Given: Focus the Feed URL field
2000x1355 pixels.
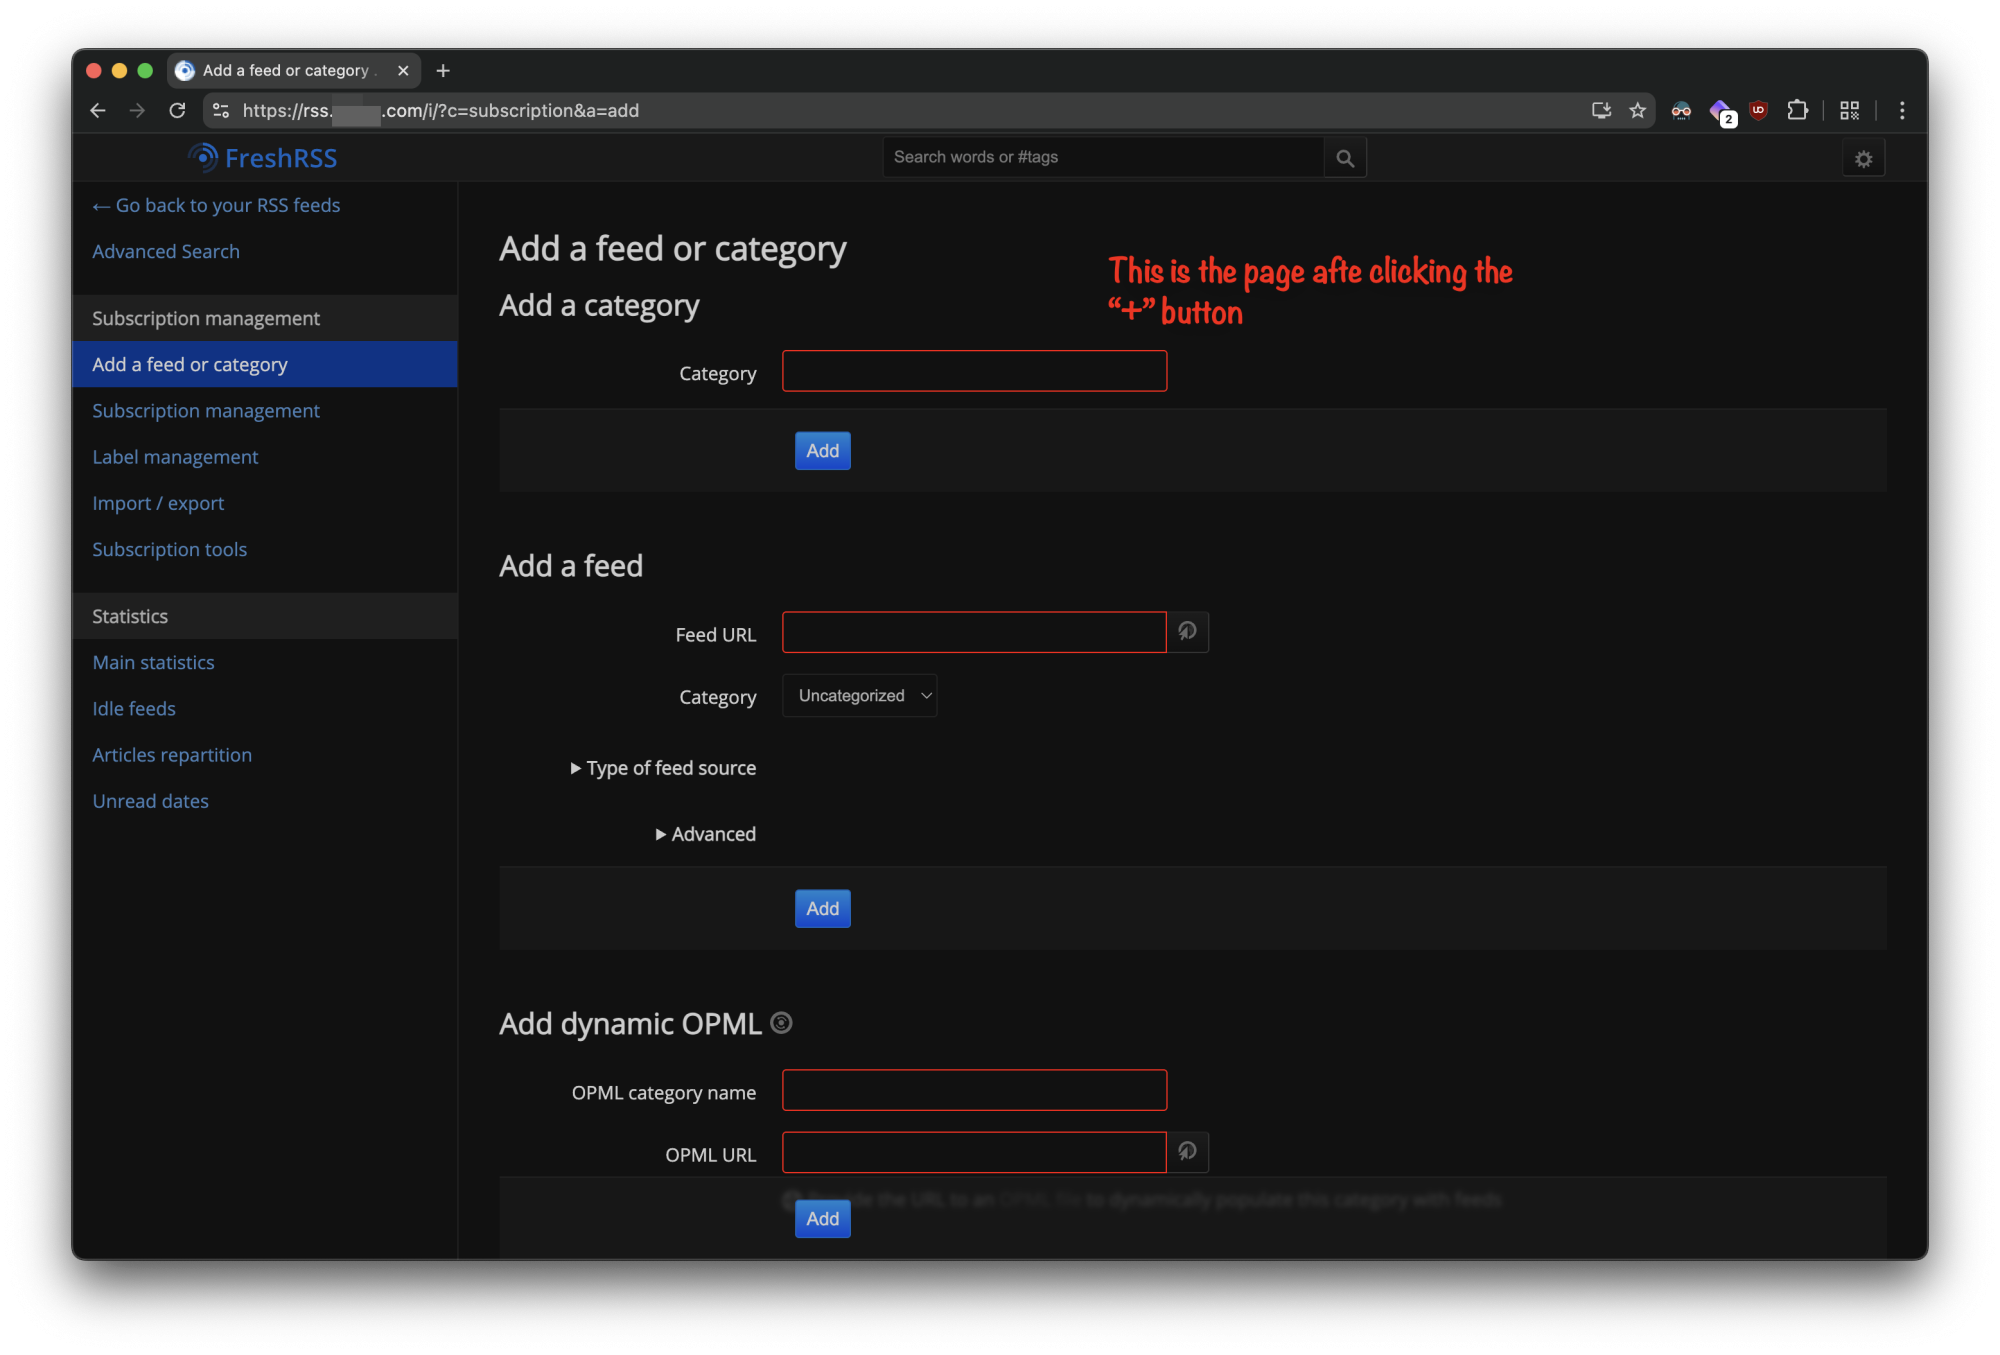Looking at the screenshot, I should [974, 632].
